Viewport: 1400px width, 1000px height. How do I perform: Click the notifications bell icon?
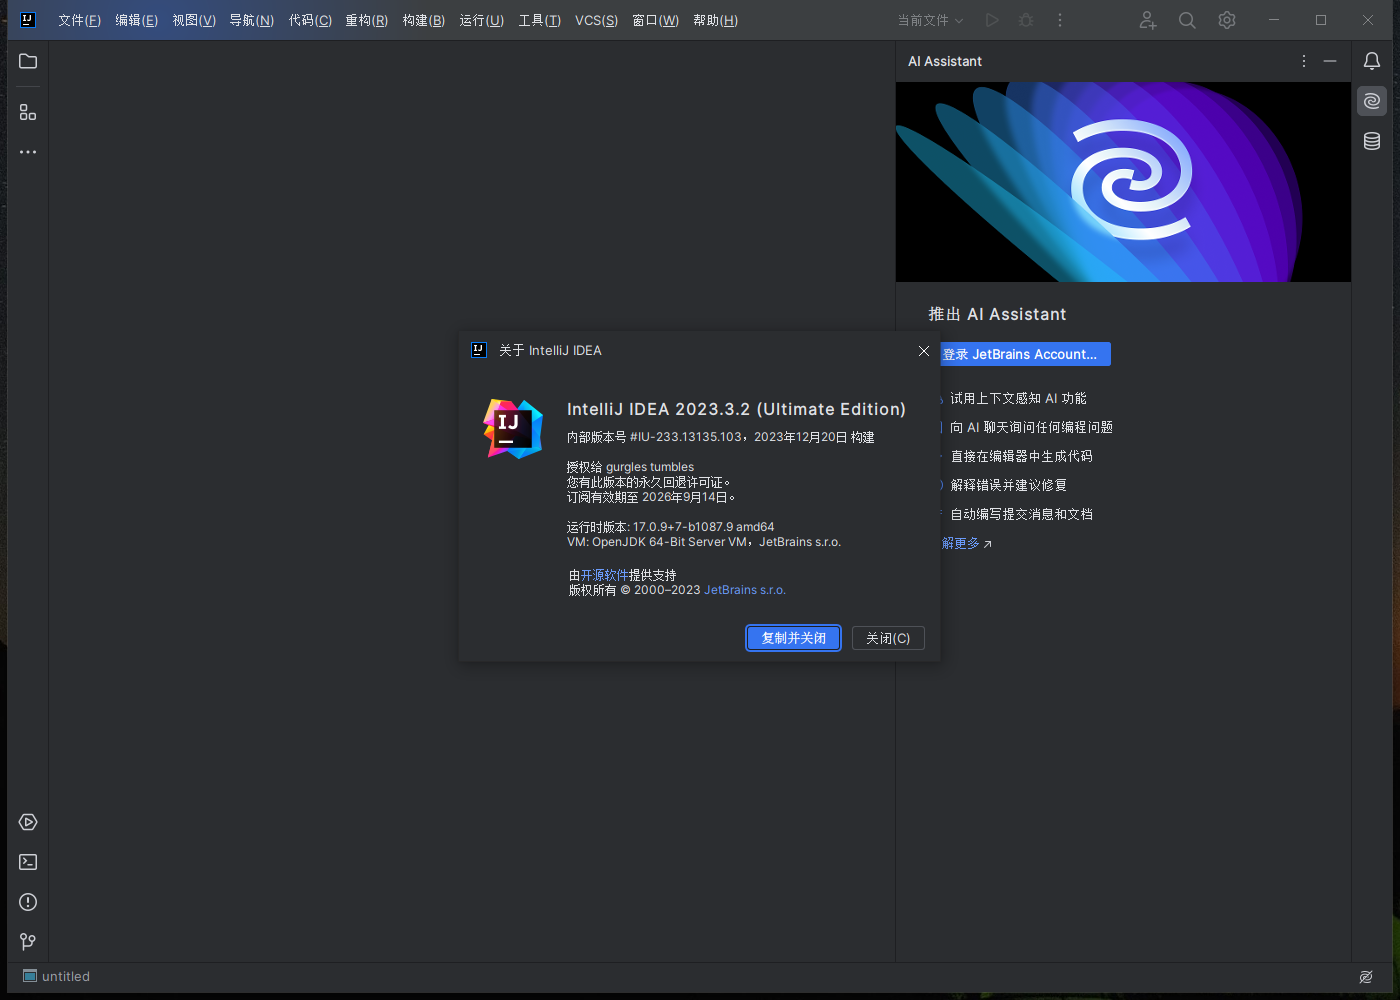(1371, 61)
